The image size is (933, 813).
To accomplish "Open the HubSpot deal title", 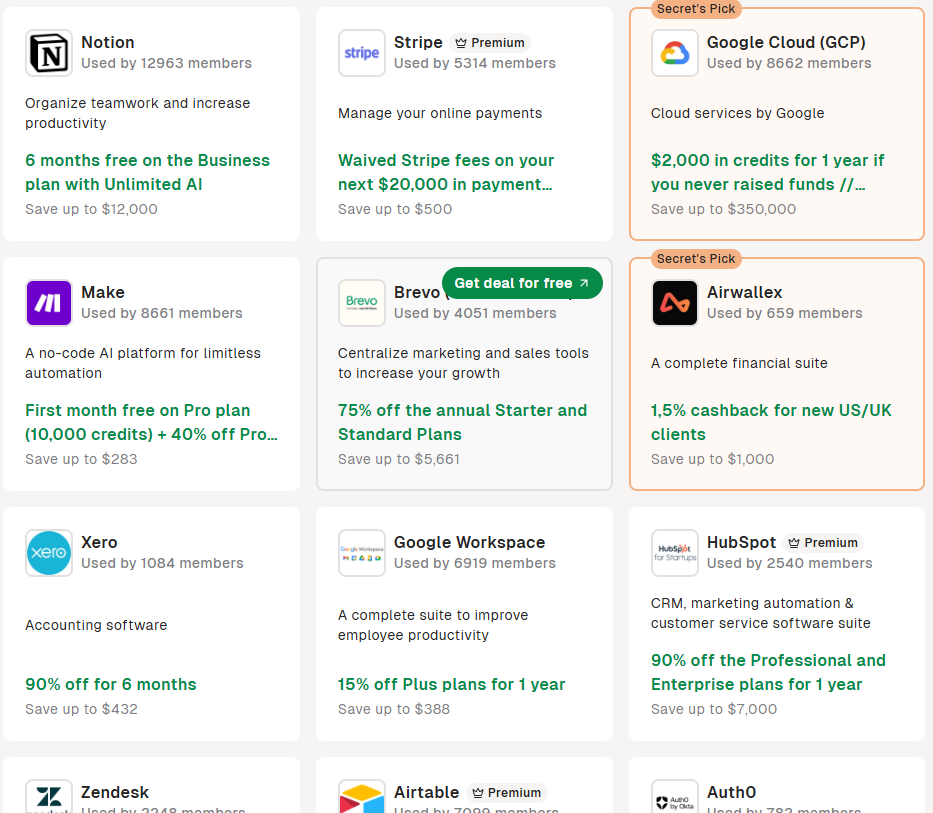I will 741,542.
